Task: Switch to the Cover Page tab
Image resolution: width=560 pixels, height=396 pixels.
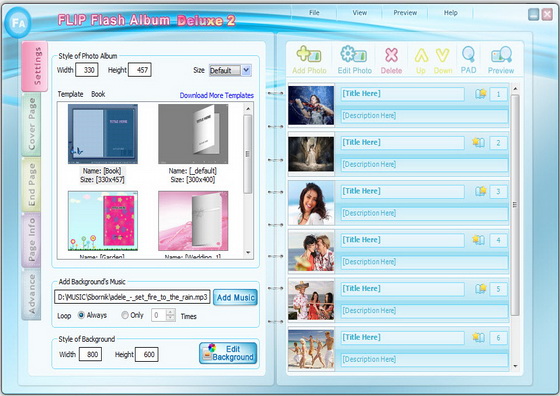Action: 31,125
